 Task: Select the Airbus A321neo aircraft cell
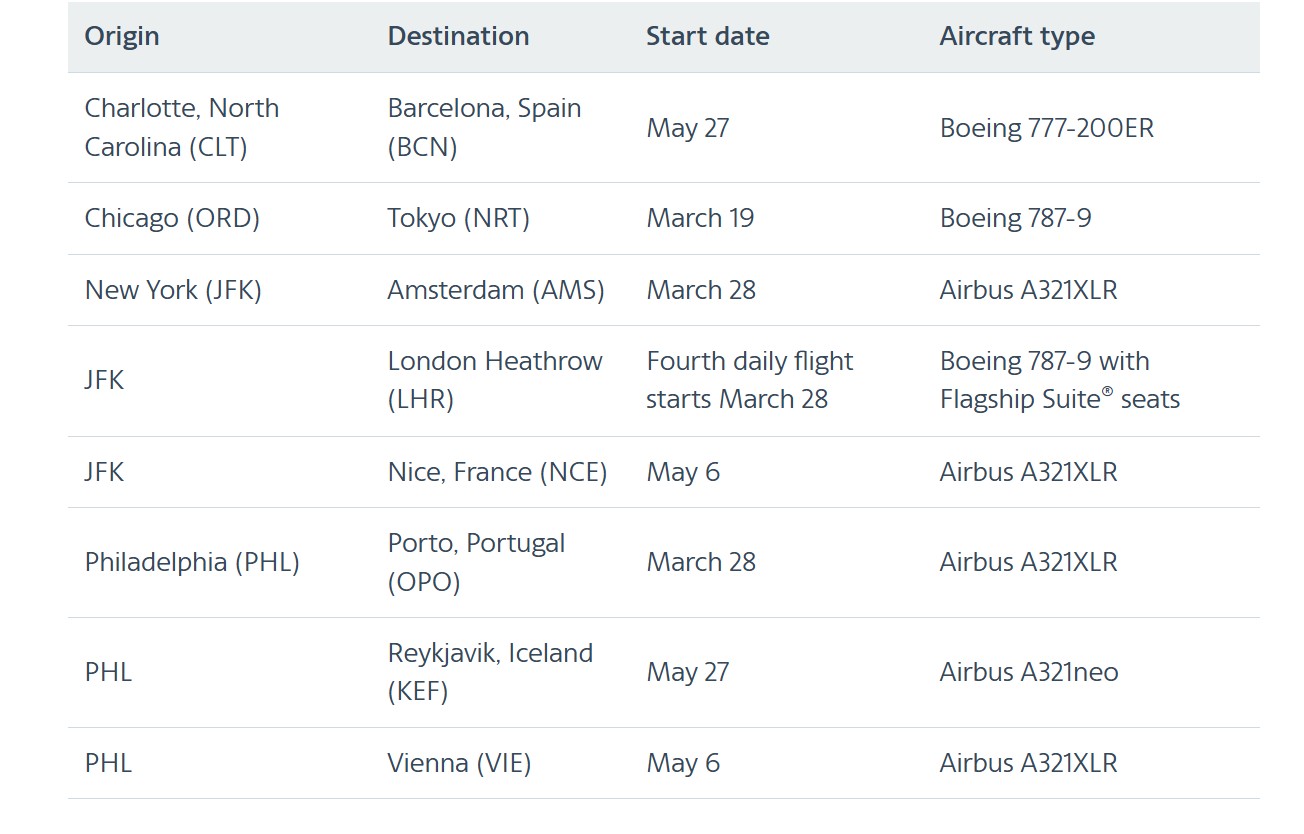[x=1029, y=672]
